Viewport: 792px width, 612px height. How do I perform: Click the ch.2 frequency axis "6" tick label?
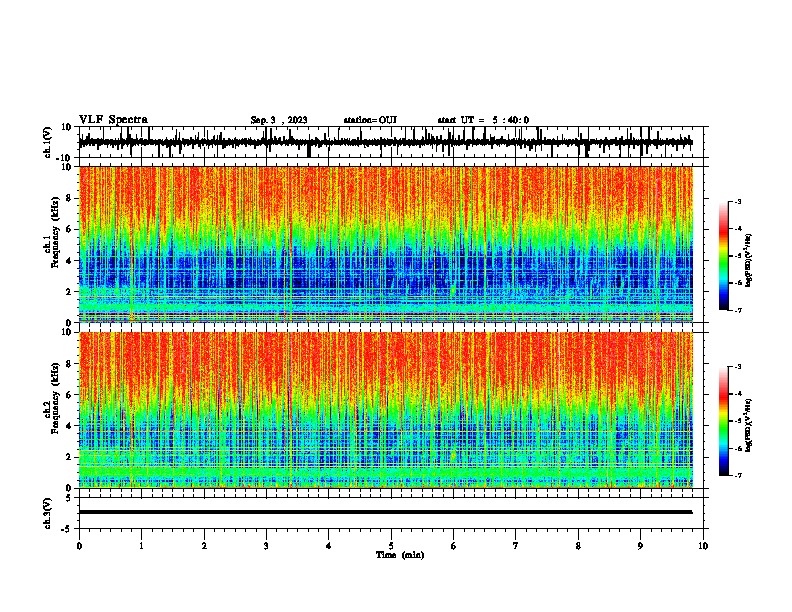click(x=70, y=394)
